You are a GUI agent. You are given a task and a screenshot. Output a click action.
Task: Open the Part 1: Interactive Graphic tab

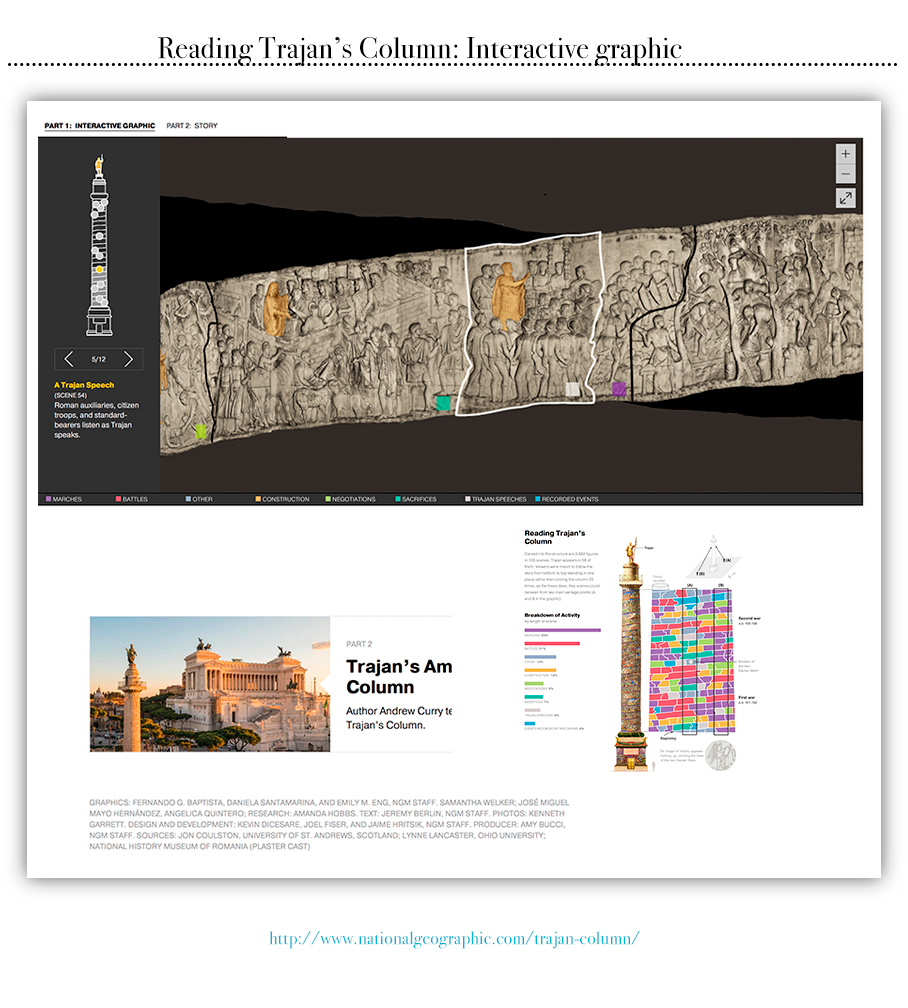click(x=100, y=125)
